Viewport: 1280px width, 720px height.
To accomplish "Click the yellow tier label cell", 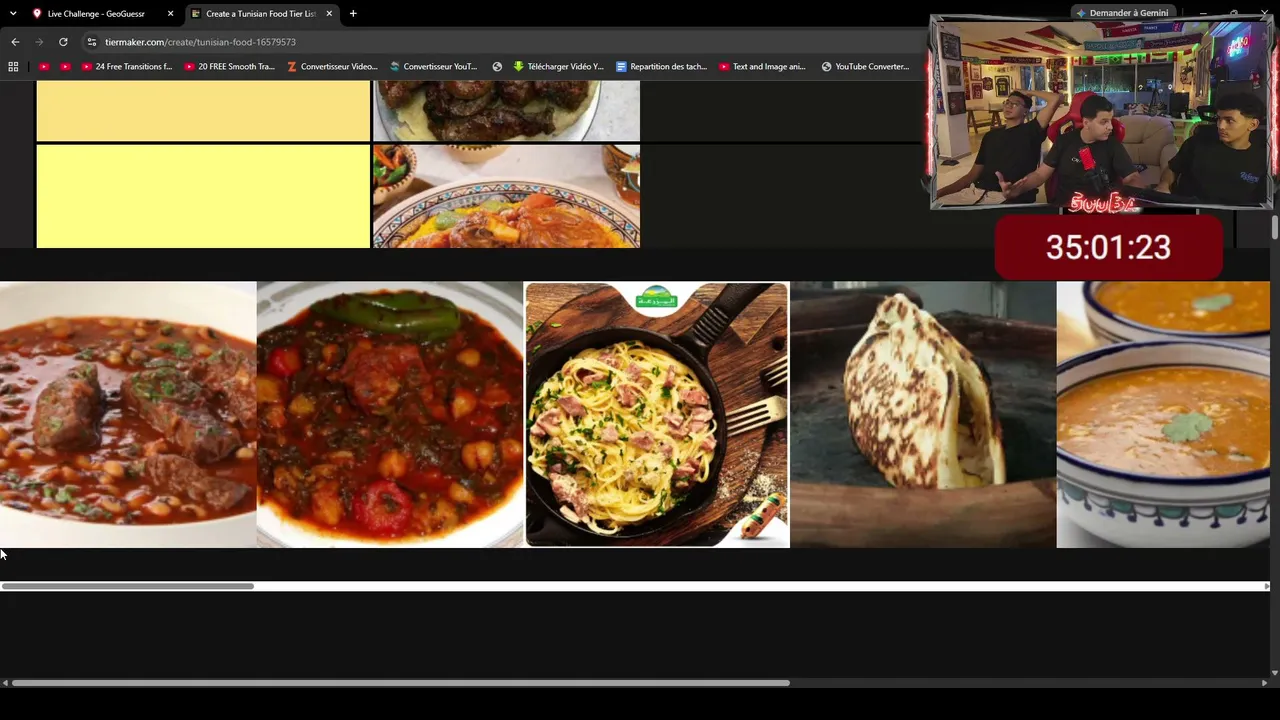I will [x=203, y=196].
